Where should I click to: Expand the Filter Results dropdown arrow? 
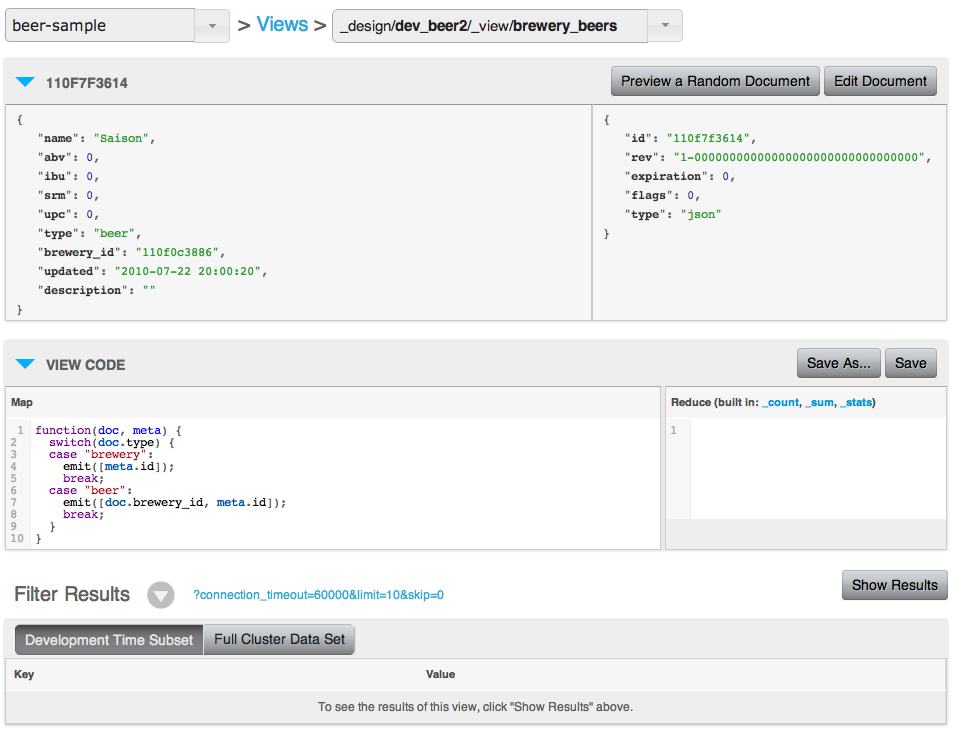pyautogui.click(x=161, y=595)
